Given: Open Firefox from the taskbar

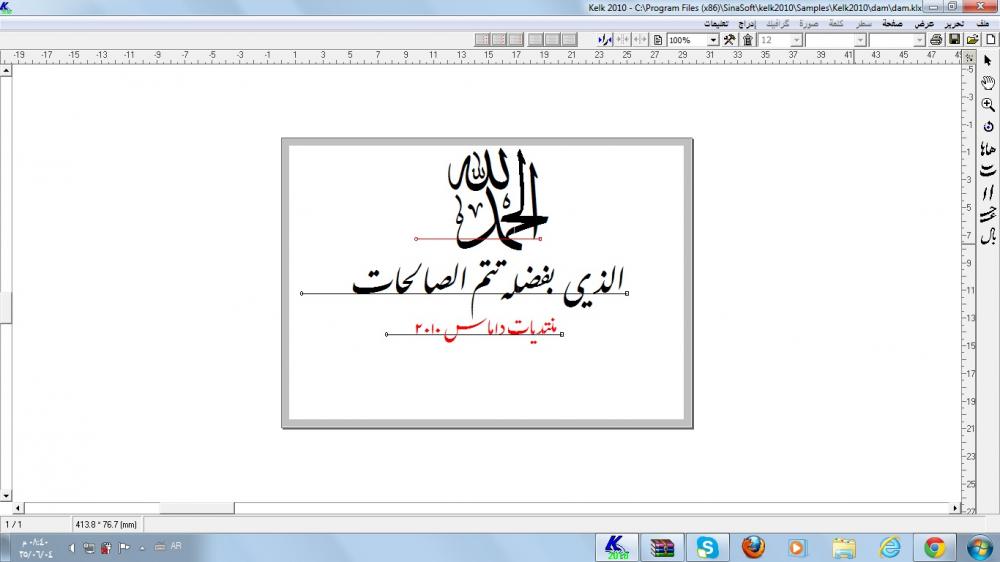Looking at the screenshot, I should pos(754,547).
